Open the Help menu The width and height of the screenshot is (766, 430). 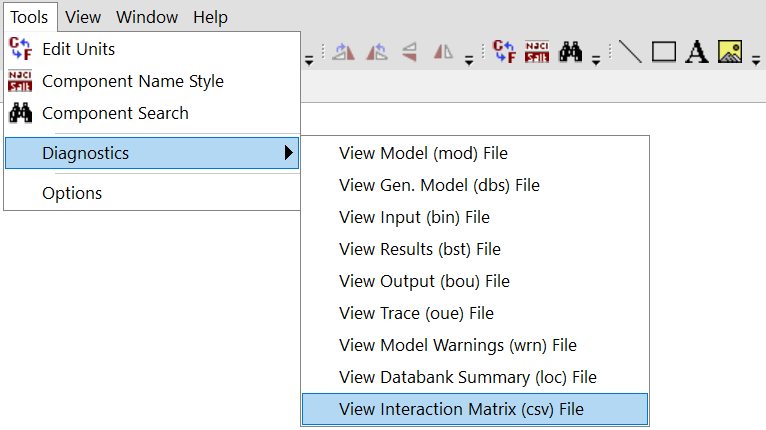[210, 17]
